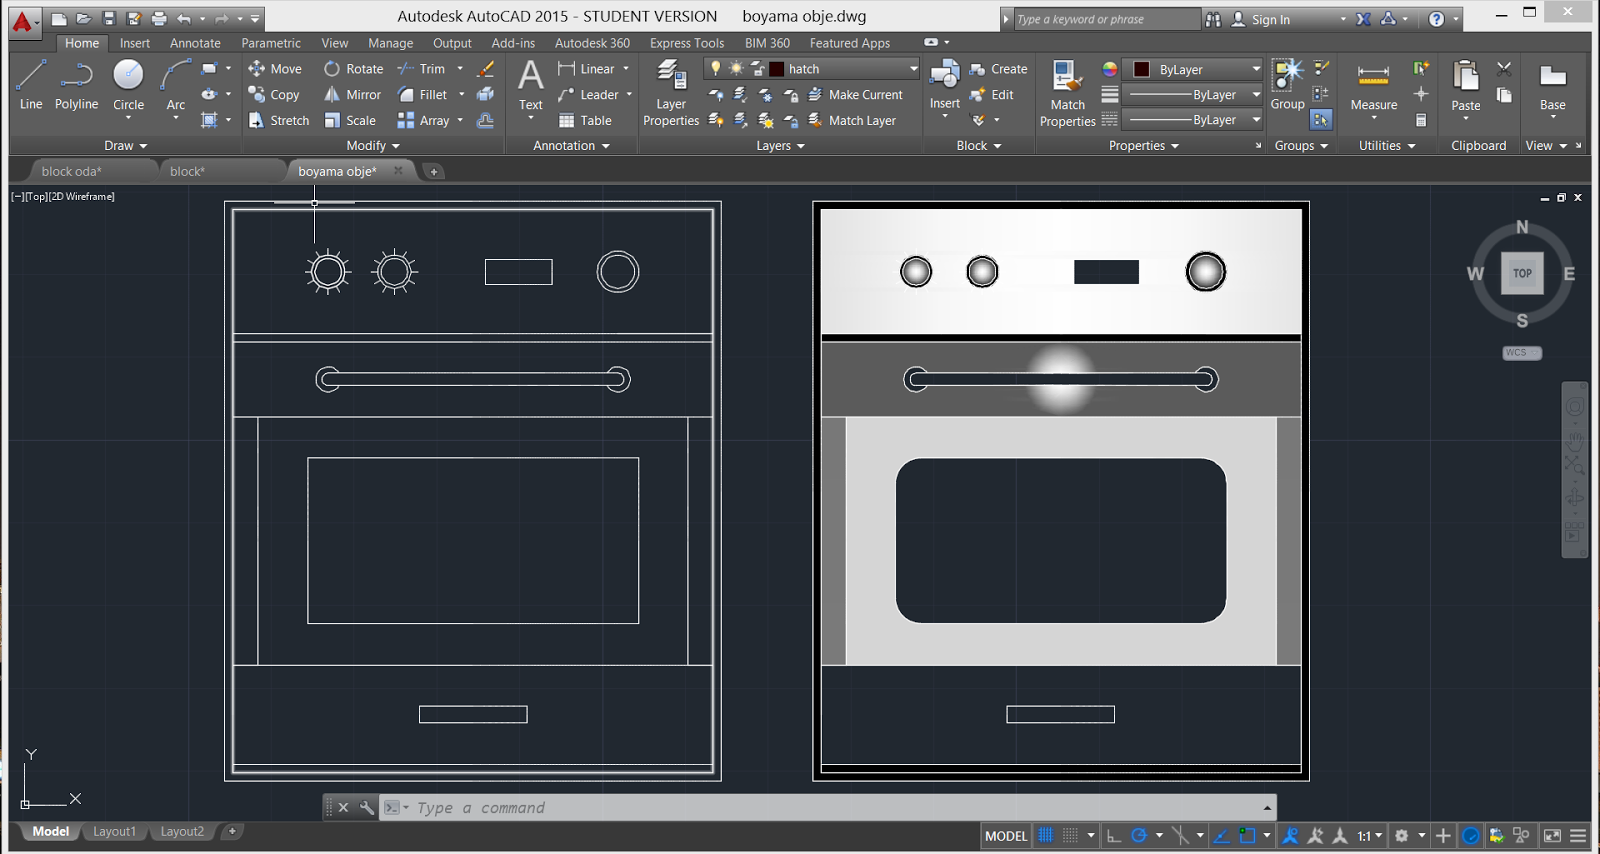Open the Measure utility
Viewport: 1600px width, 854px height.
pyautogui.click(x=1373, y=84)
